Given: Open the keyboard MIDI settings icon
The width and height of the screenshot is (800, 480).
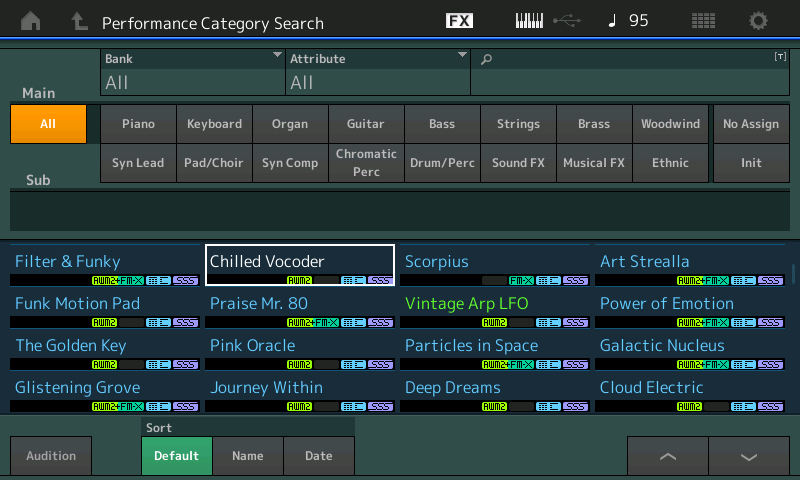Looking at the screenshot, I should [529, 21].
